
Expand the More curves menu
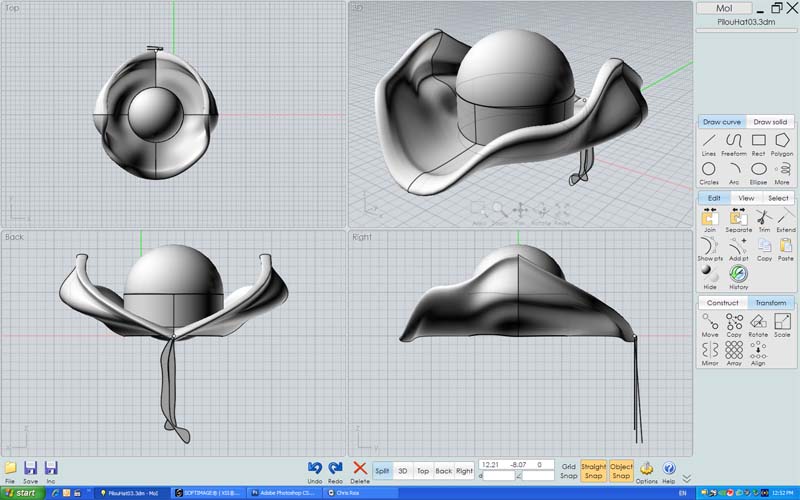point(782,173)
